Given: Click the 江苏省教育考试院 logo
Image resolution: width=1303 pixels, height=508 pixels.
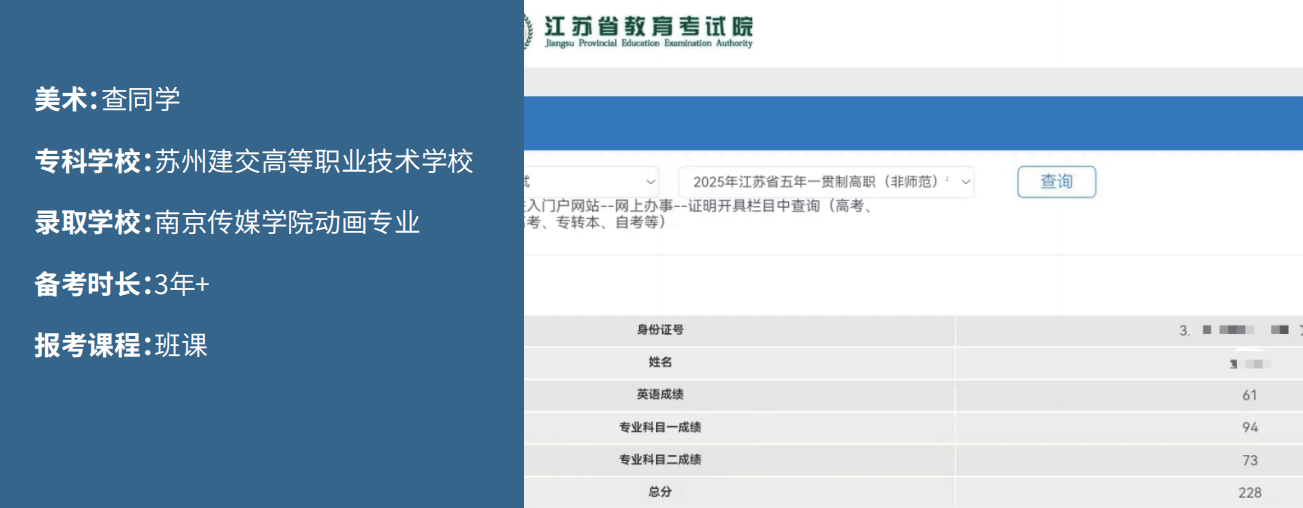Looking at the screenshot, I should (x=638, y=31).
